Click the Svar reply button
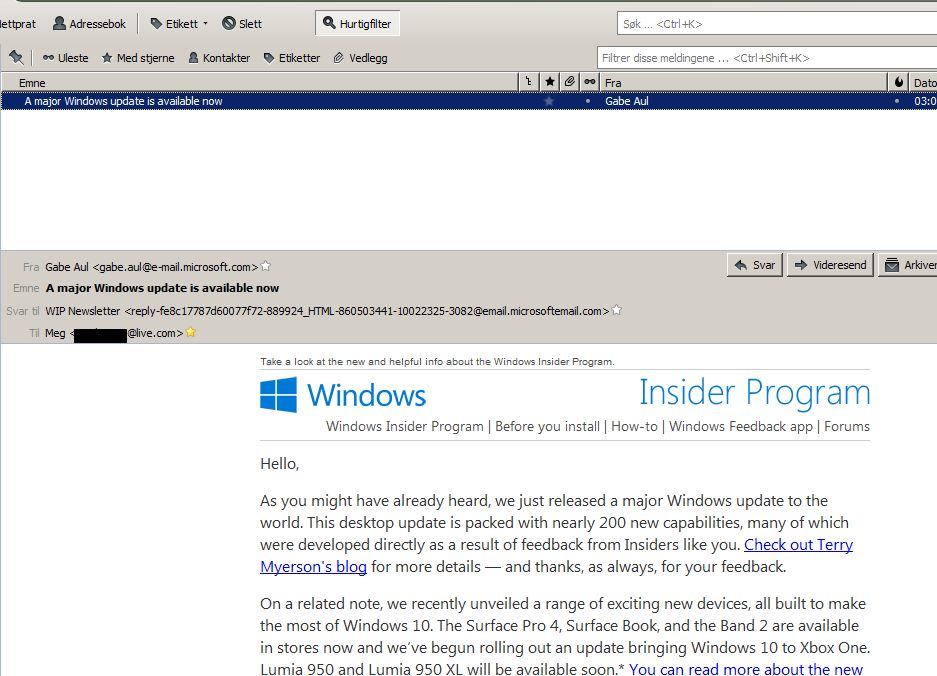 coord(755,265)
